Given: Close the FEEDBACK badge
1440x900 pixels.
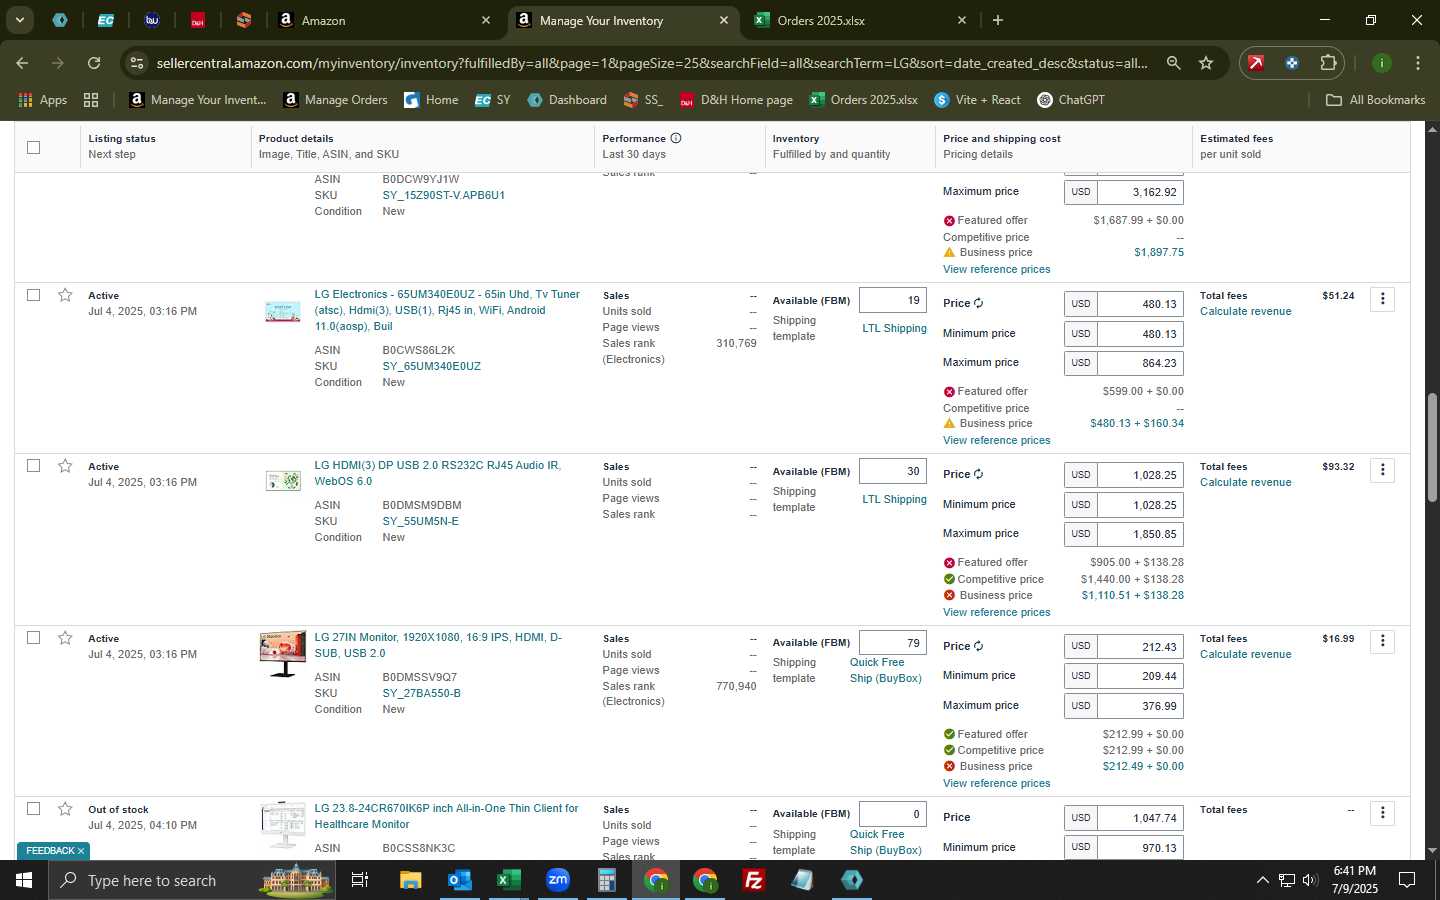Looking at the screenshot, I should click(x=80, y=851).
